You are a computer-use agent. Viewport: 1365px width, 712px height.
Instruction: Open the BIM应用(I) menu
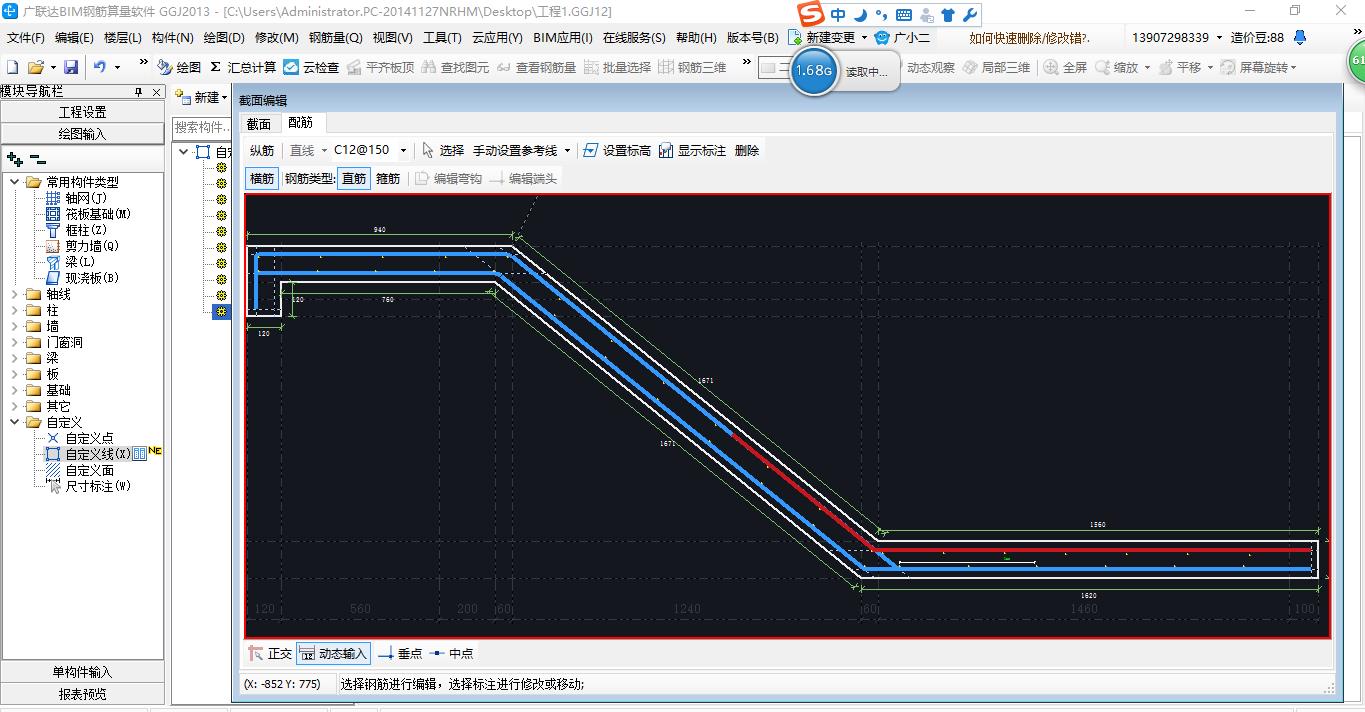563,37
